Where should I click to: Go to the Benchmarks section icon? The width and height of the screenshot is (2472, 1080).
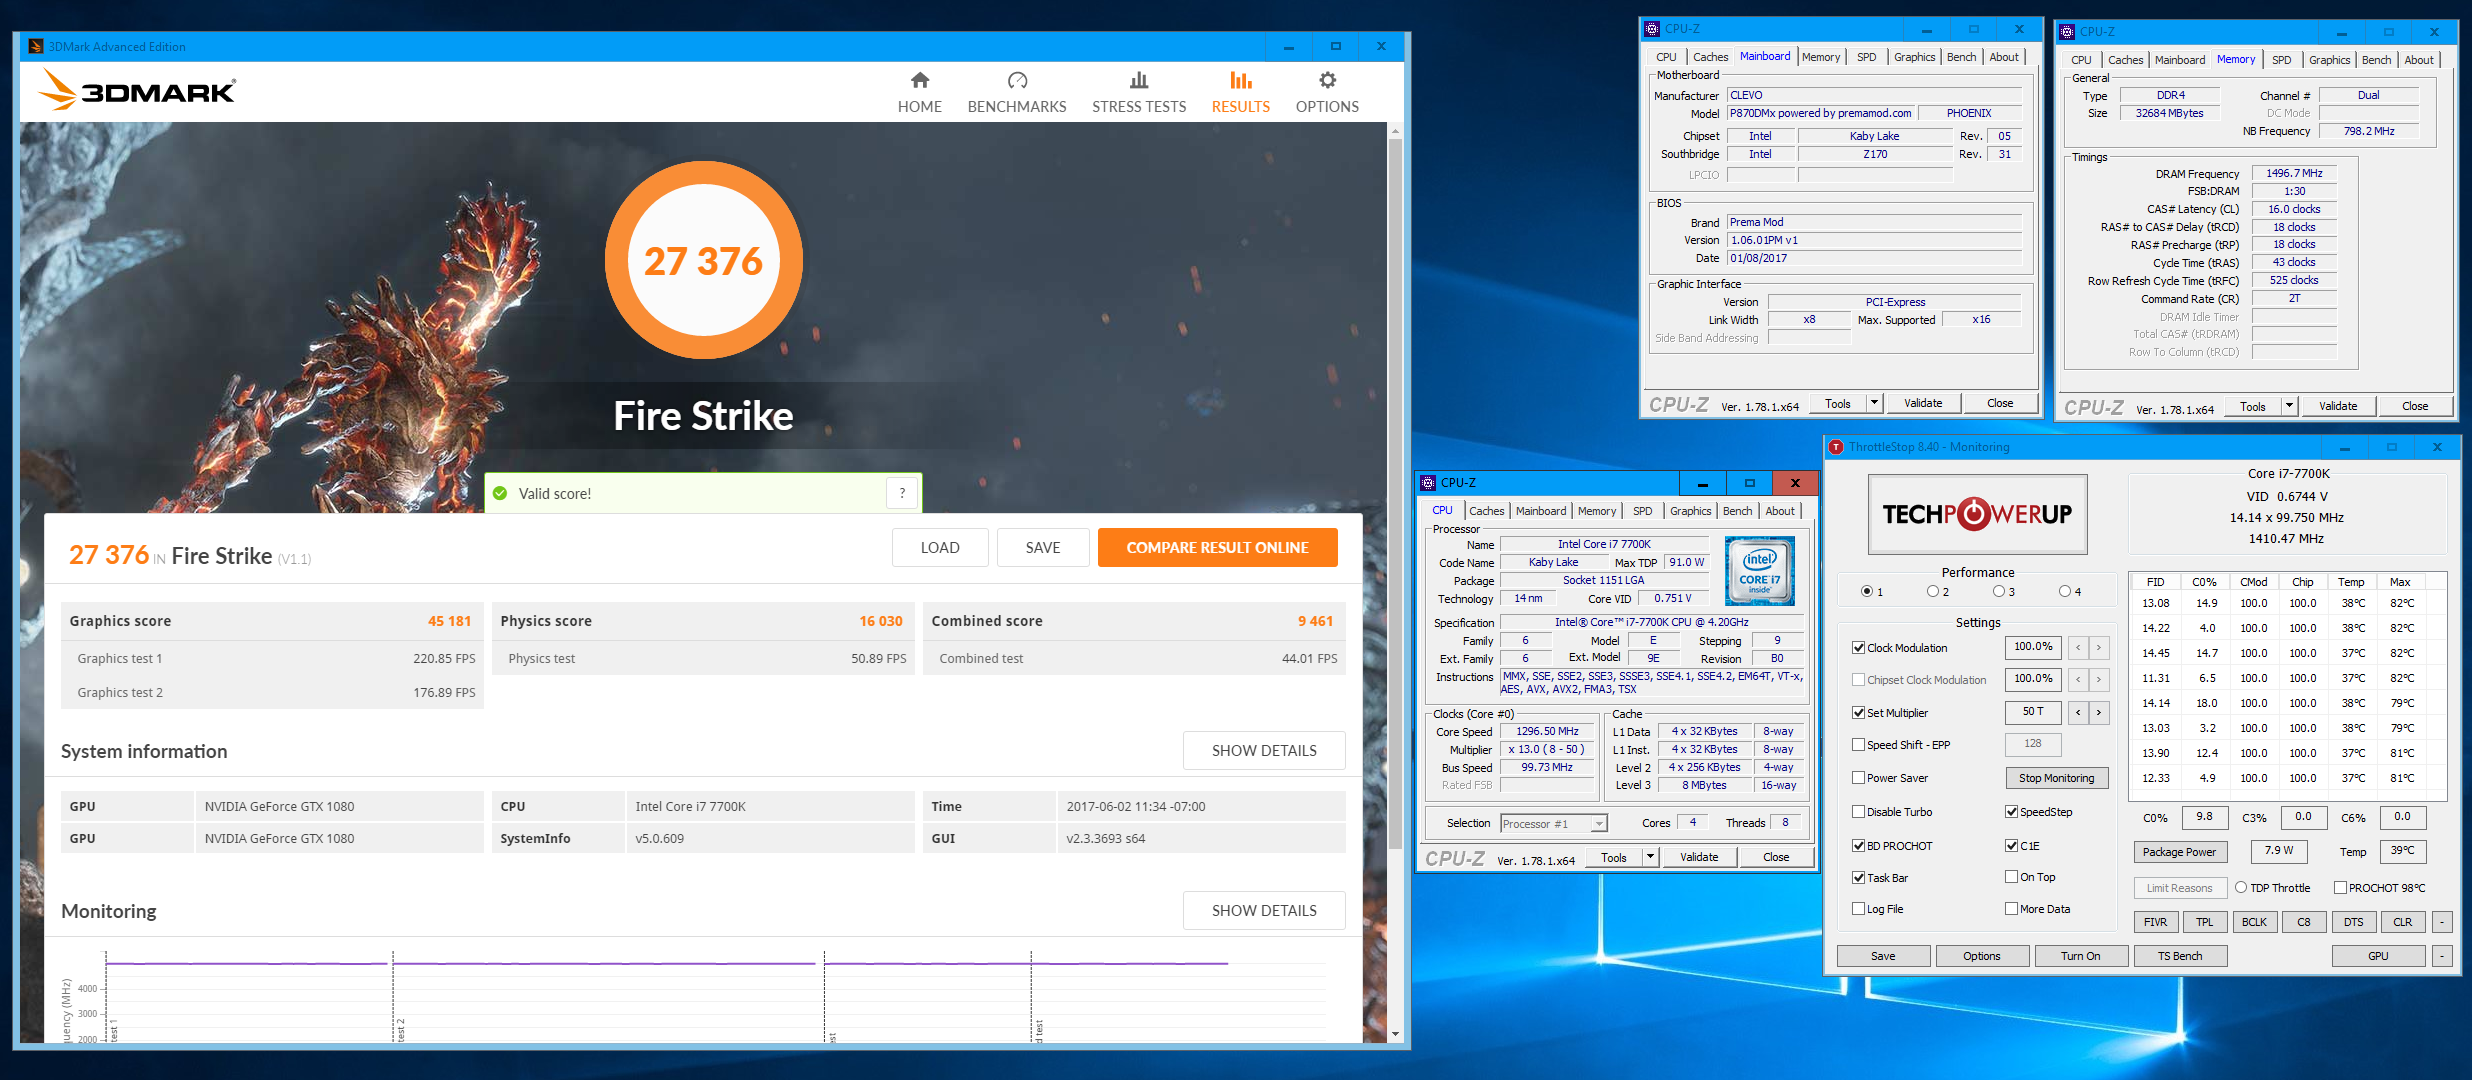pos(1017,81)
